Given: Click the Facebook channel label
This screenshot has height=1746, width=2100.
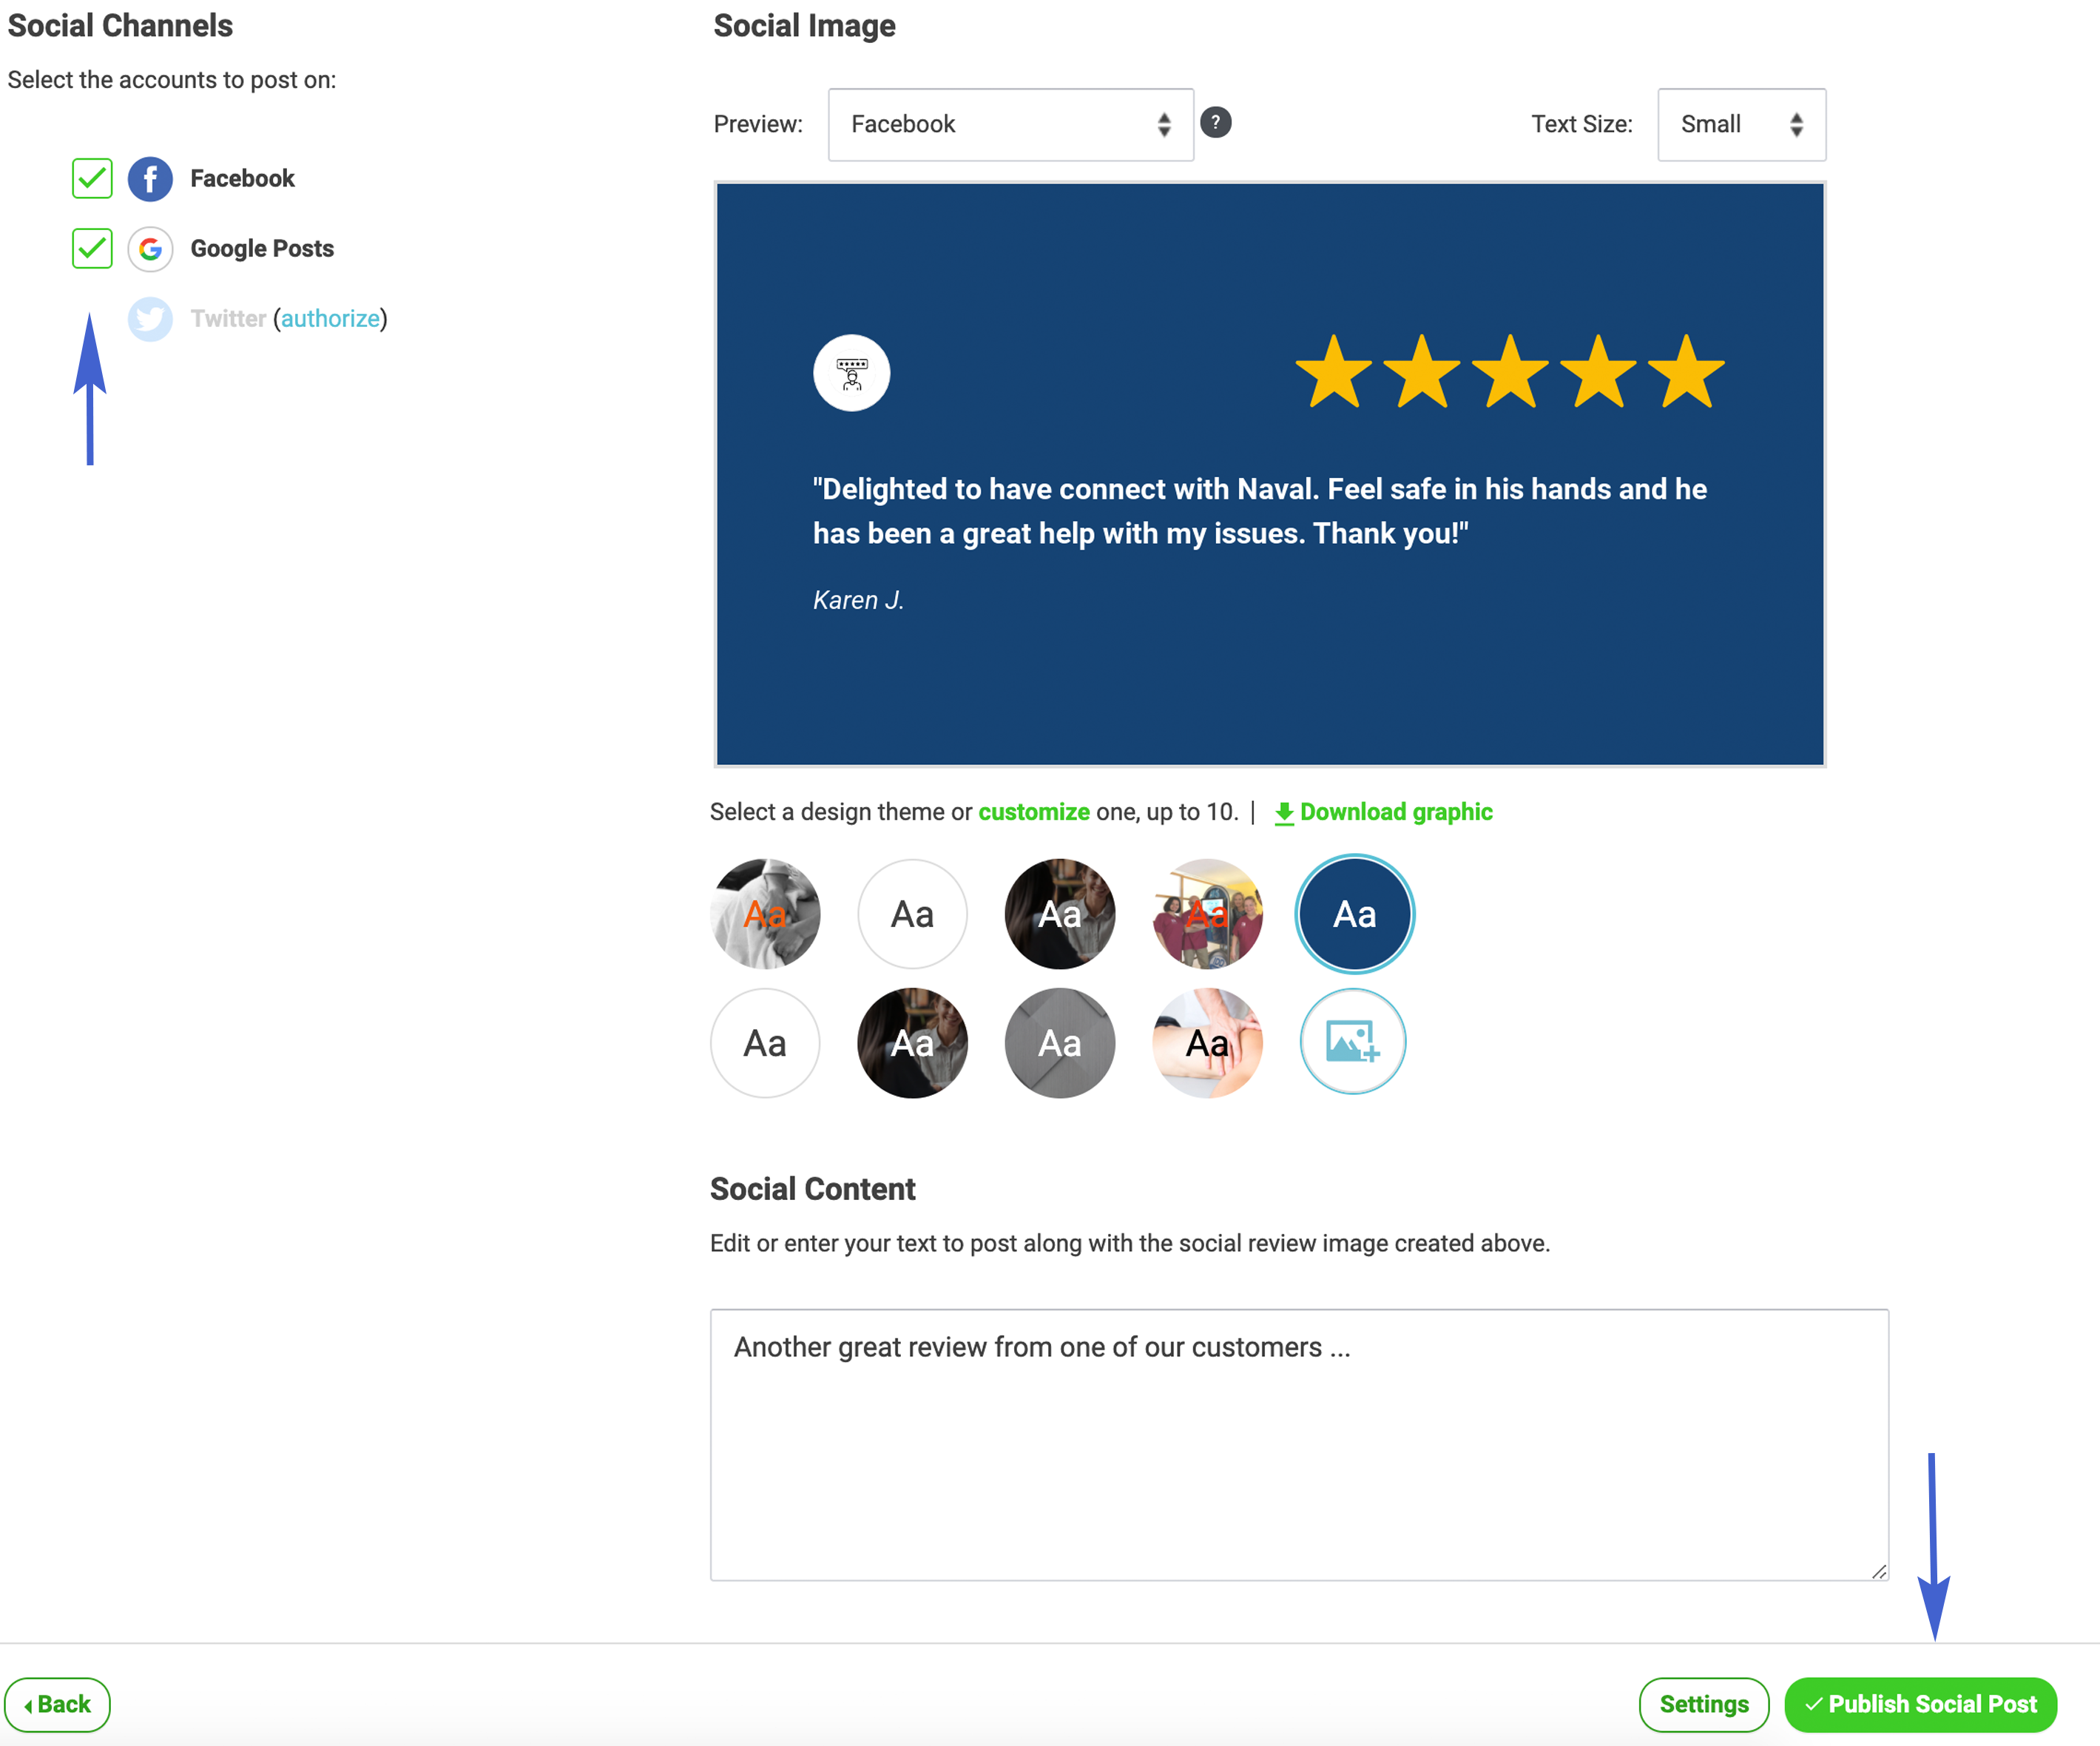Looking at the screenshot, I should tap(242, 179).
